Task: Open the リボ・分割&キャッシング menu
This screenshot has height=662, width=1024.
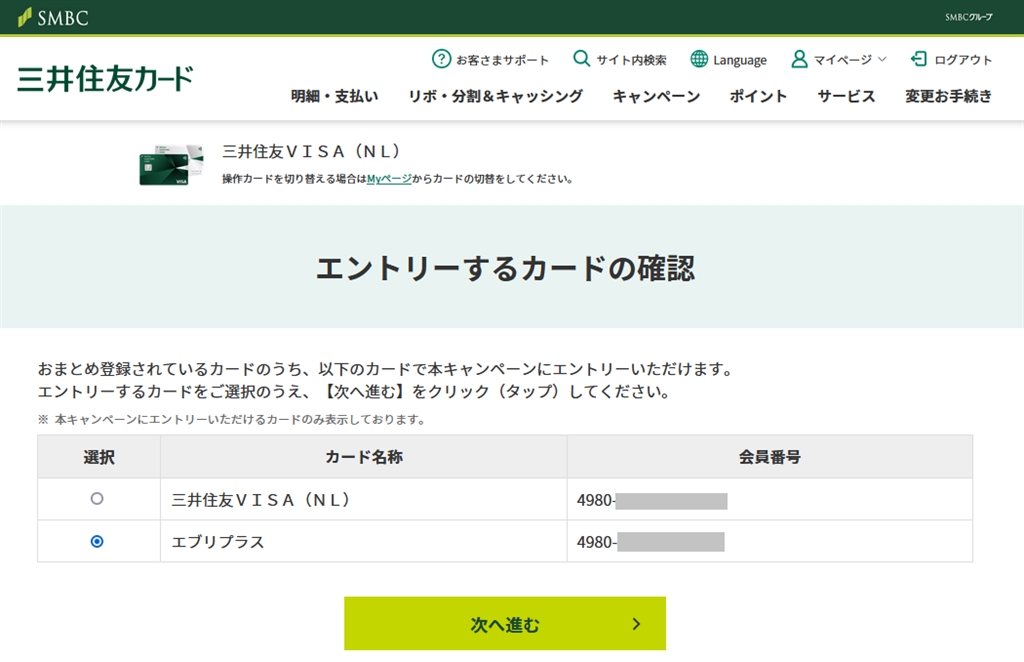Action: point(496,96)
